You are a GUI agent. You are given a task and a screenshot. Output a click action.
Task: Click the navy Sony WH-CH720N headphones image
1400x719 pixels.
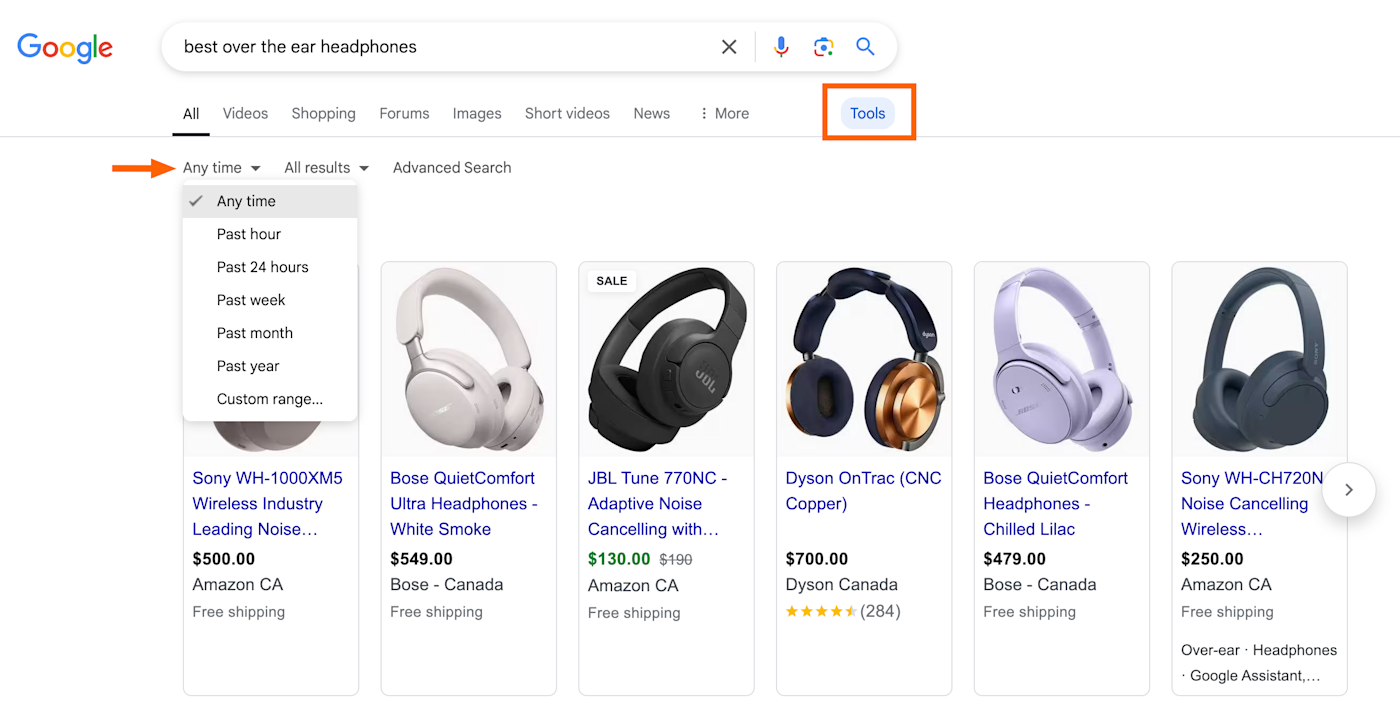point(1260,359)
